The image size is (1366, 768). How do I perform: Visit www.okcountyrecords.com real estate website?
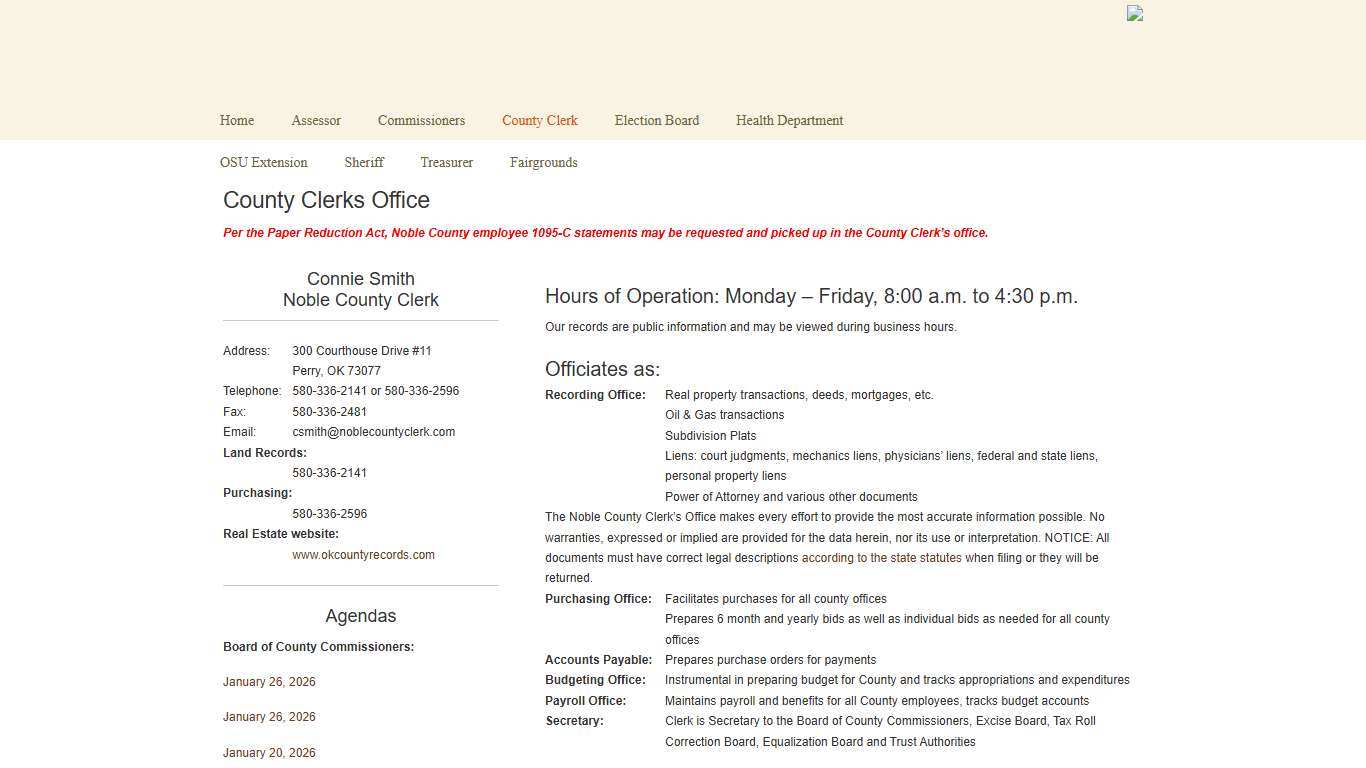click(x=363, y=554)
